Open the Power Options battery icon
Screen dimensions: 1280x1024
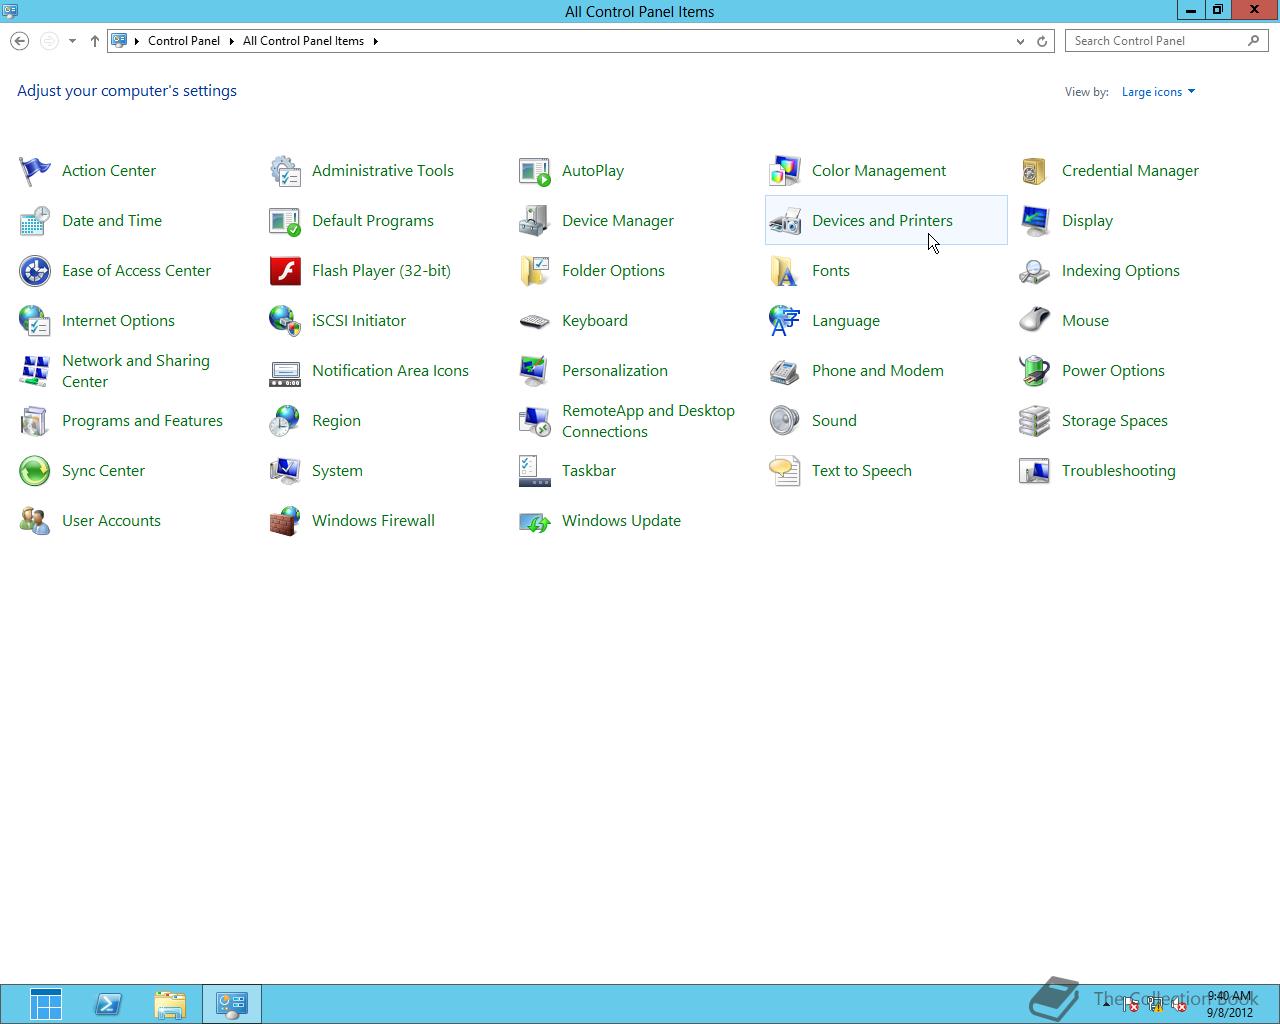1035,371
